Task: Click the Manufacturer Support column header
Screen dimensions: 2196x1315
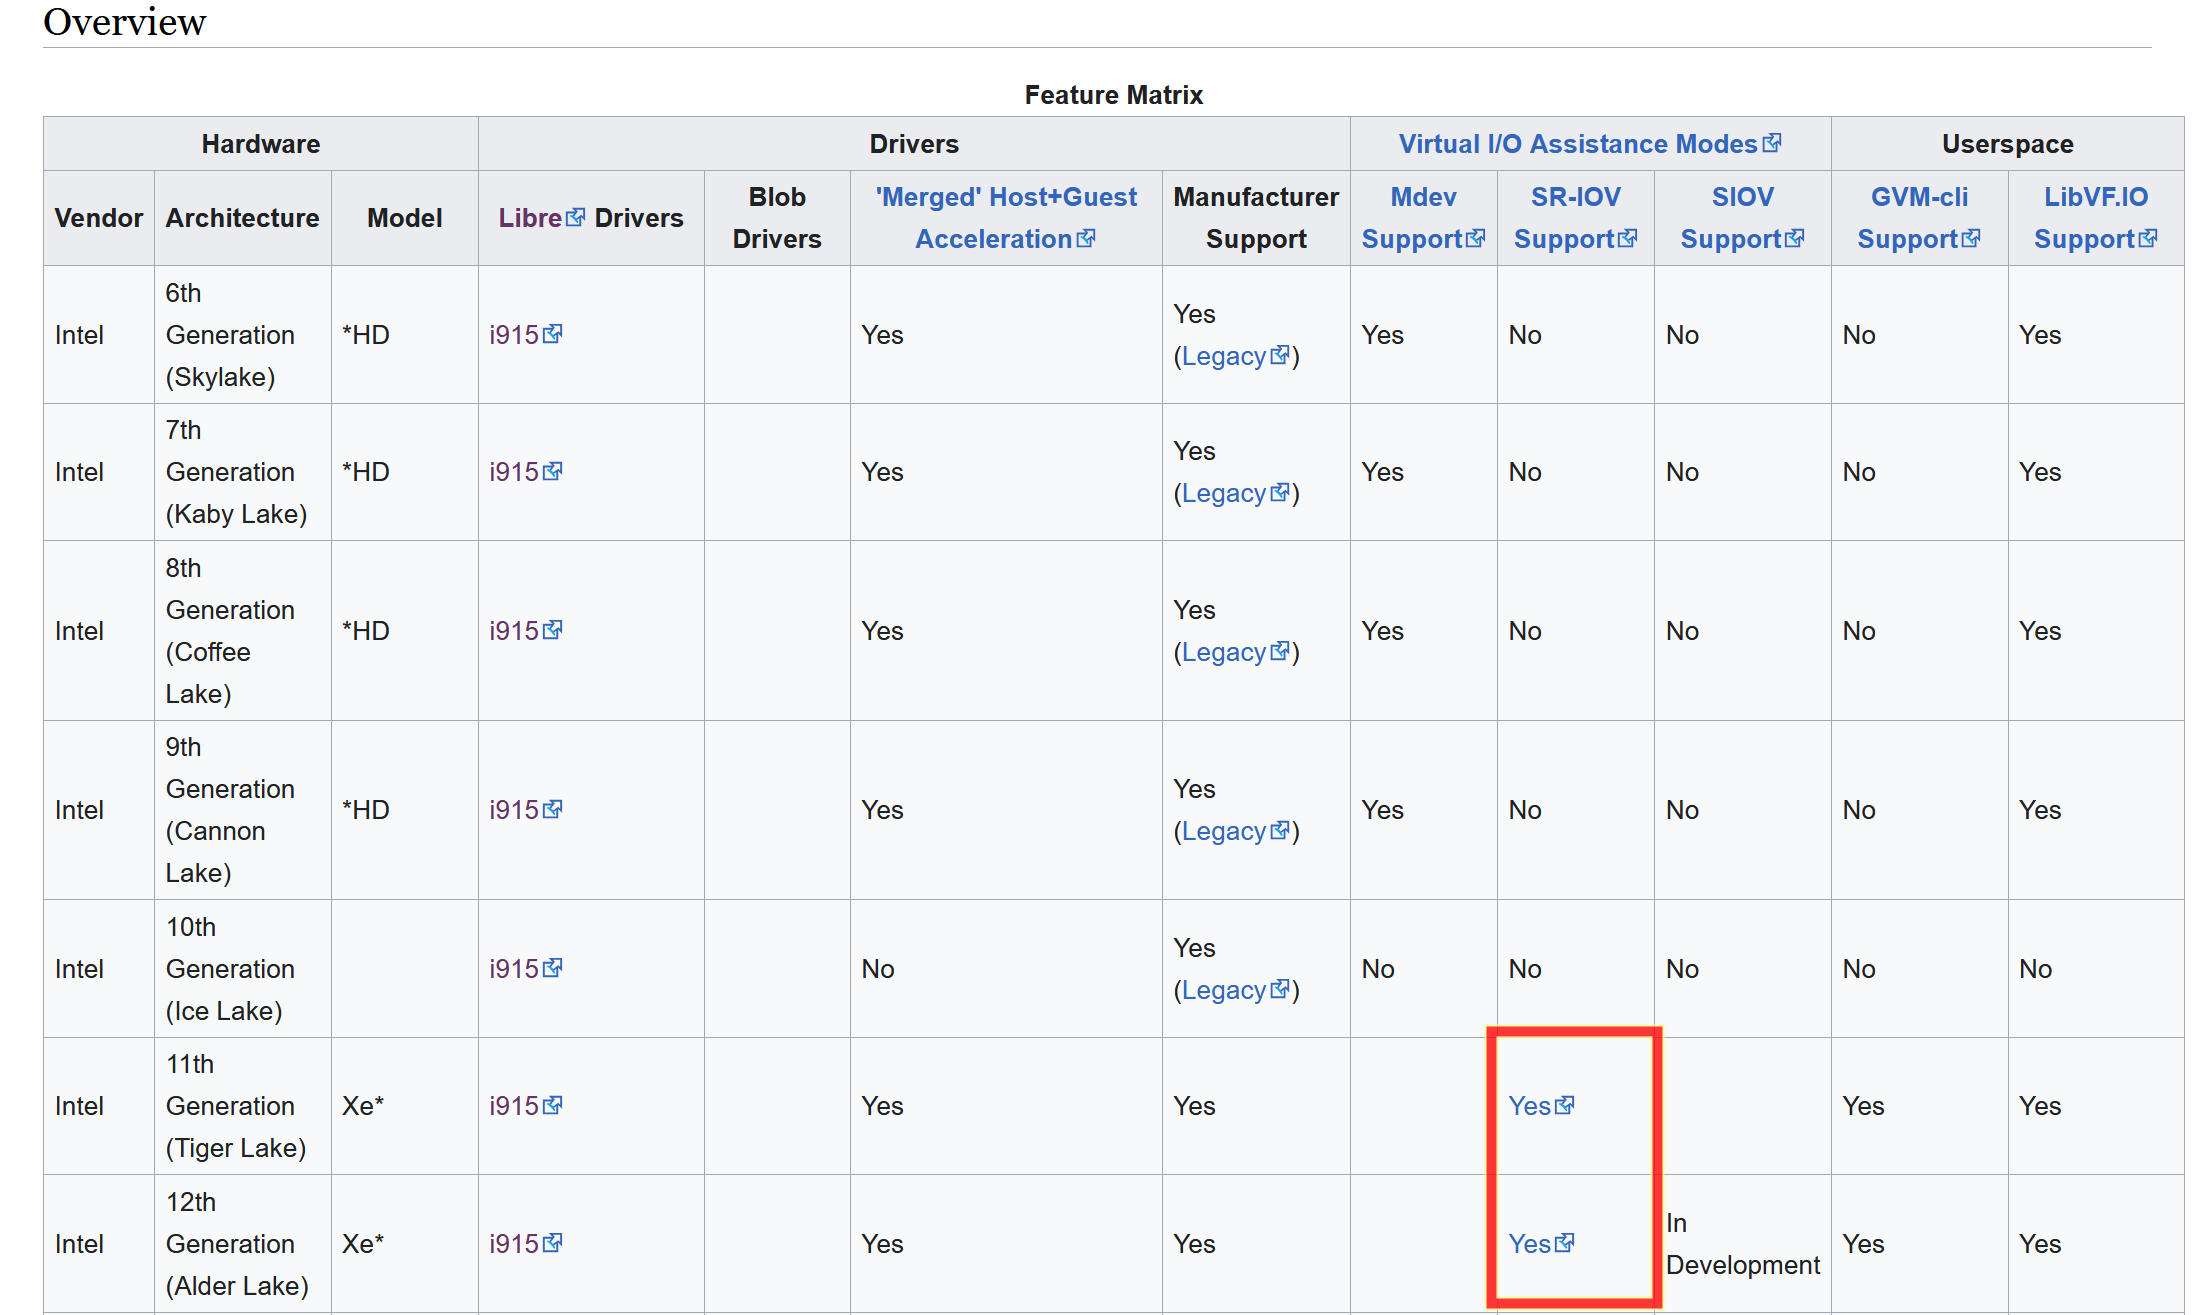Action: click(x=1256, y=218)
